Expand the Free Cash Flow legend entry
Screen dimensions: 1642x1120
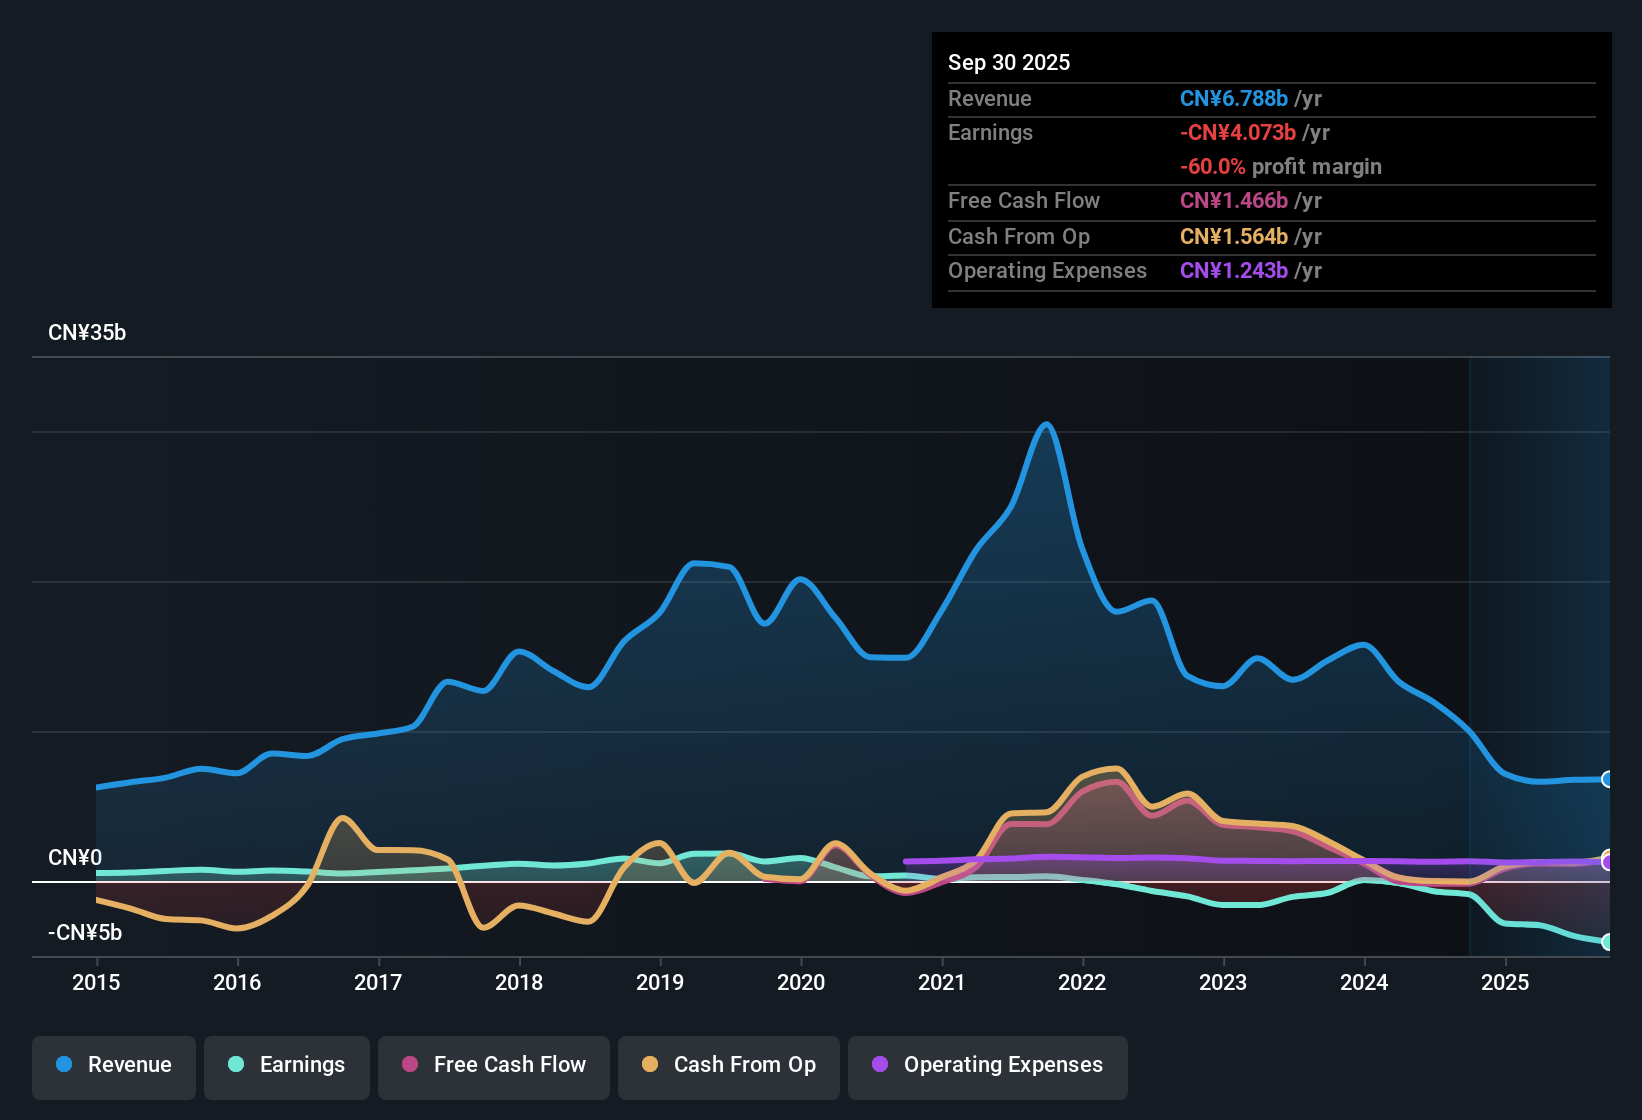(x=493, y=1065)
